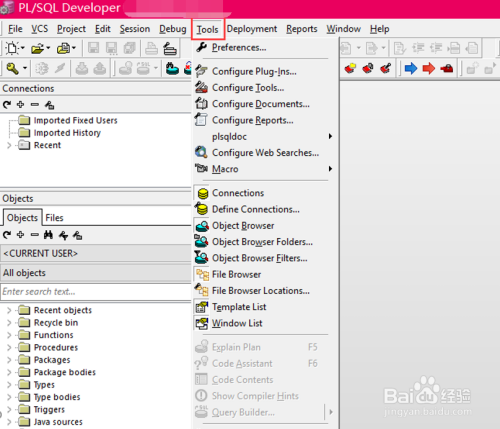Open the New document dropdown arrow
The image size is (500, 429).
22,48
